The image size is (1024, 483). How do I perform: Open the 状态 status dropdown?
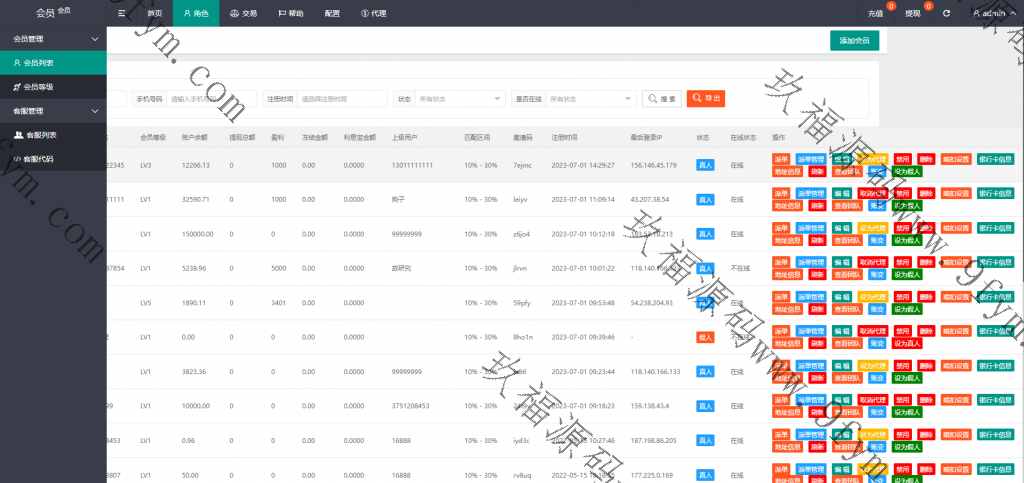pyautogui.click(x=460, y=99)
